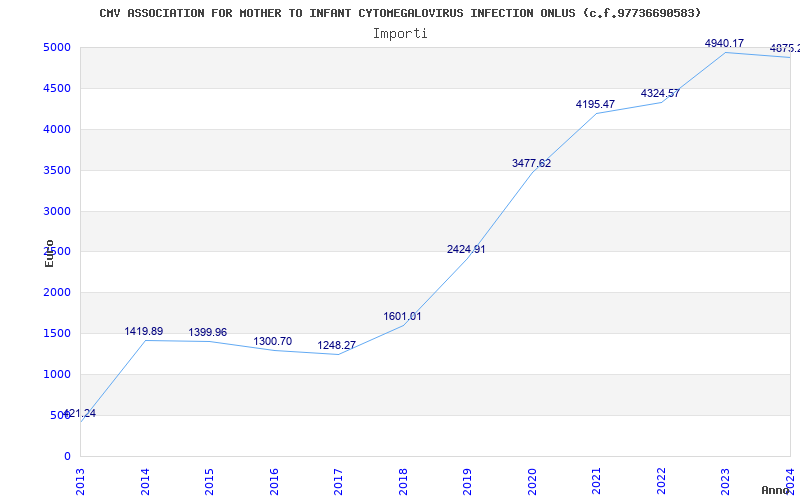Click the x-axis year 2020

[532, 482]
